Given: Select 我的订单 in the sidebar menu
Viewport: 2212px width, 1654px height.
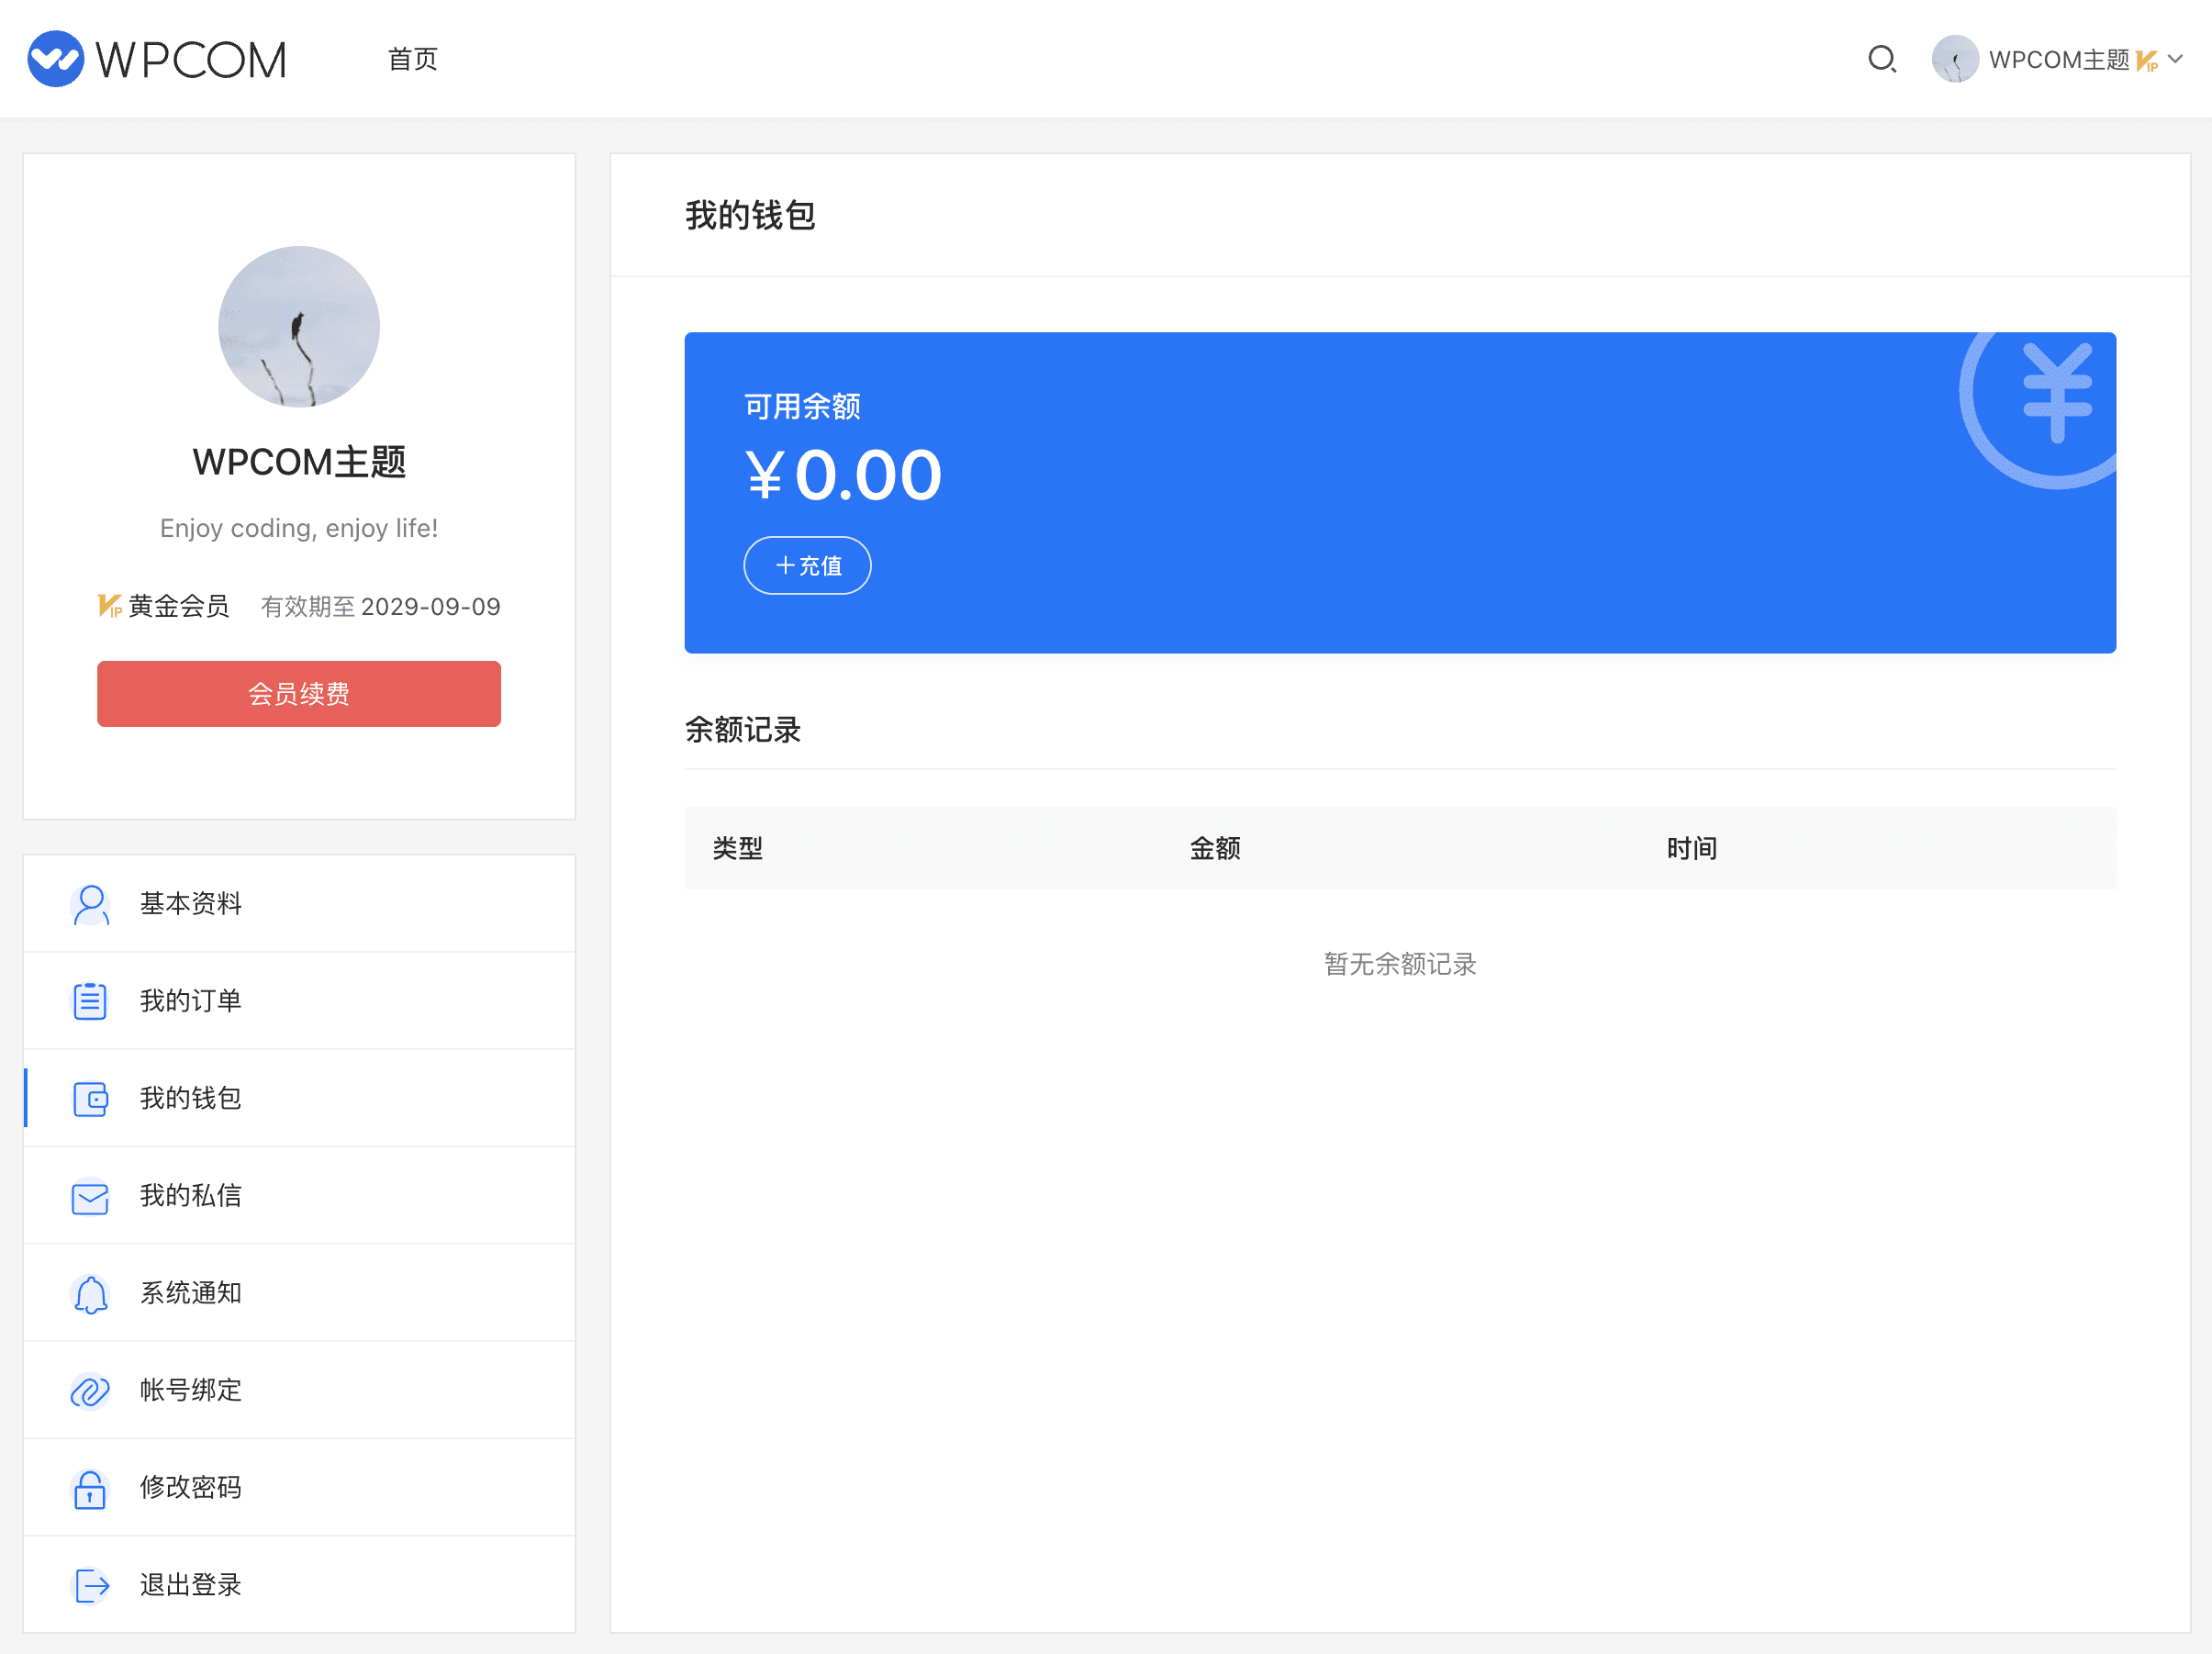Looking at the screenshot, I should point(190,1001).
